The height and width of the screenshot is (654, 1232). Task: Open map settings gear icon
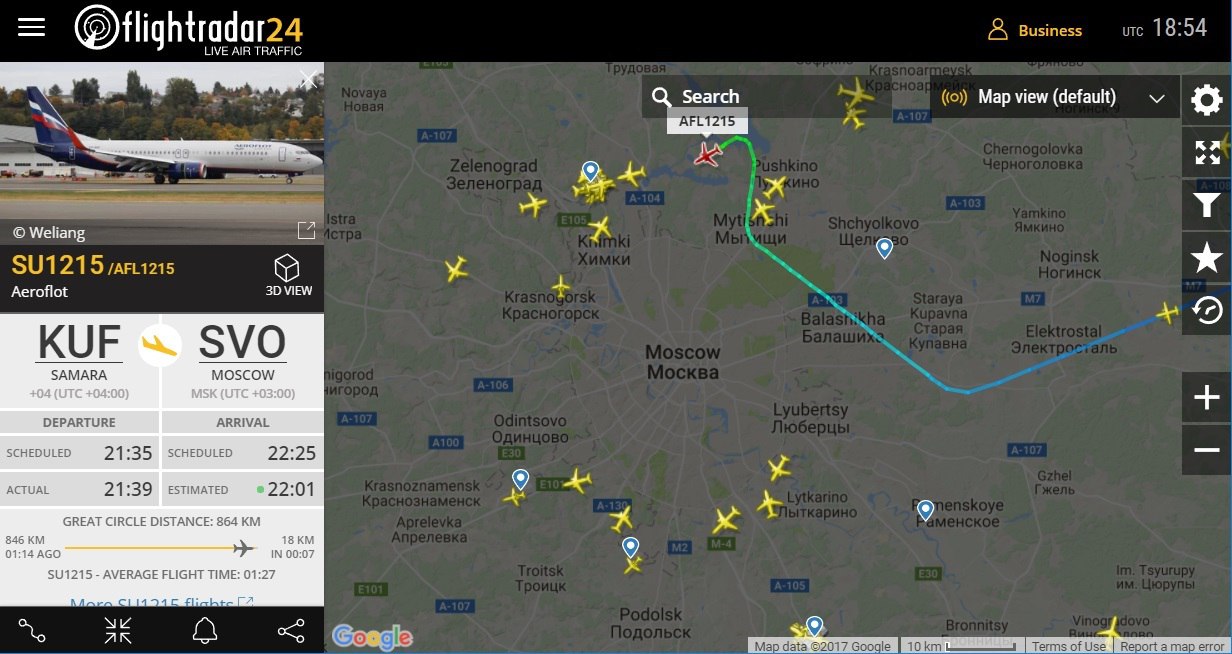tap(1207, 100)
